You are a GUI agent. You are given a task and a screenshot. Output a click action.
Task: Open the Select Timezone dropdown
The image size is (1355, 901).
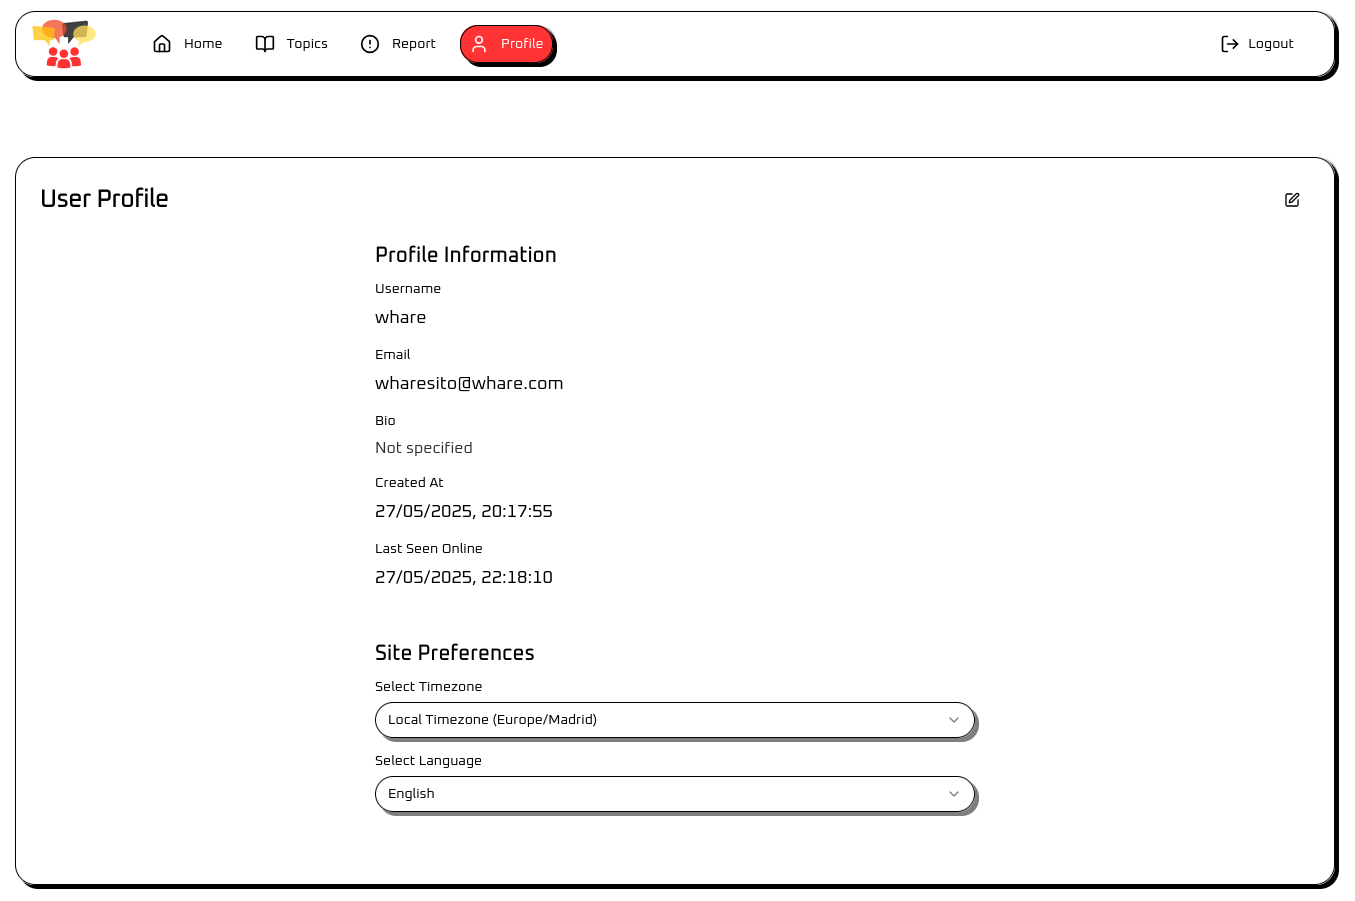tap(660, 720)
